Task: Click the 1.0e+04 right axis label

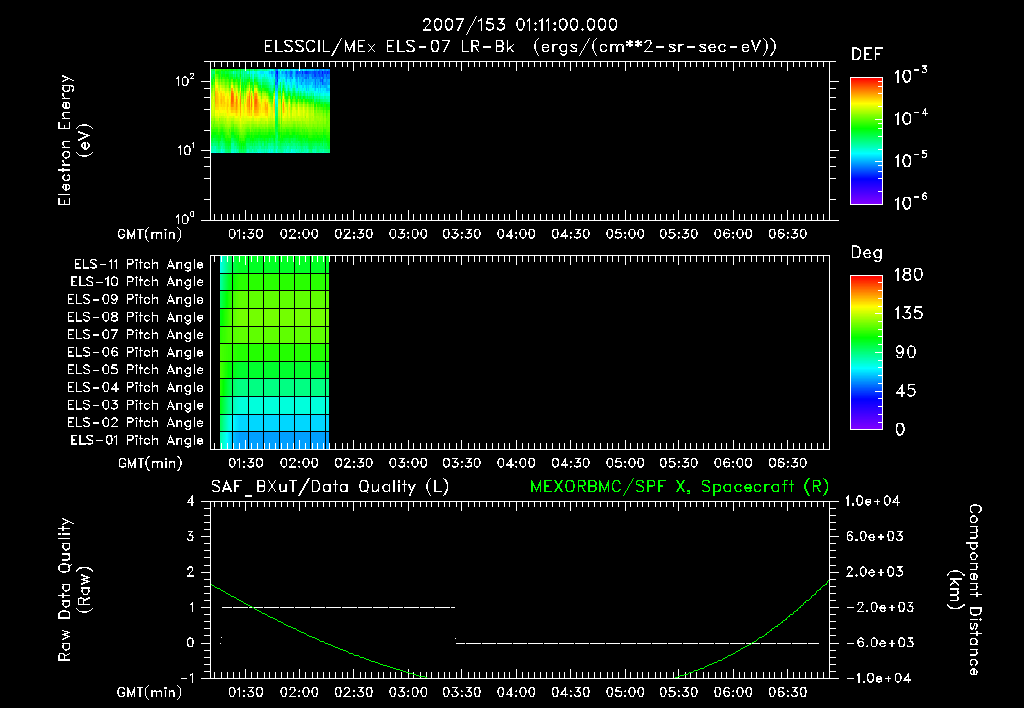Action: [872, 501]
